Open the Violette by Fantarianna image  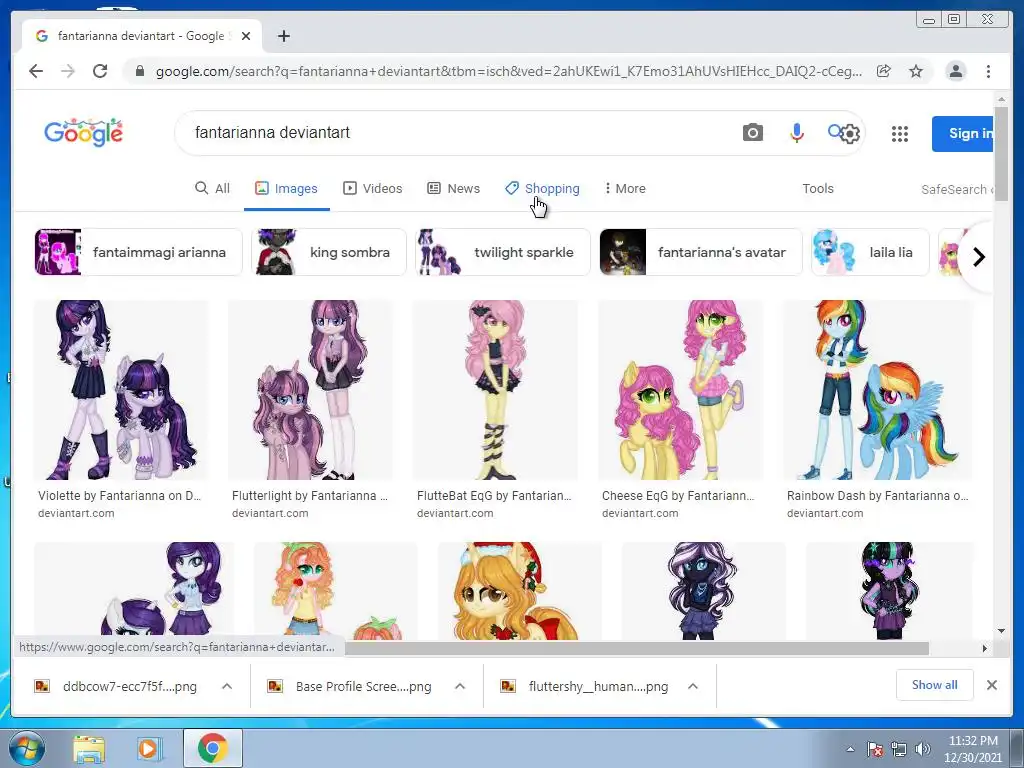tap(120, 390)
